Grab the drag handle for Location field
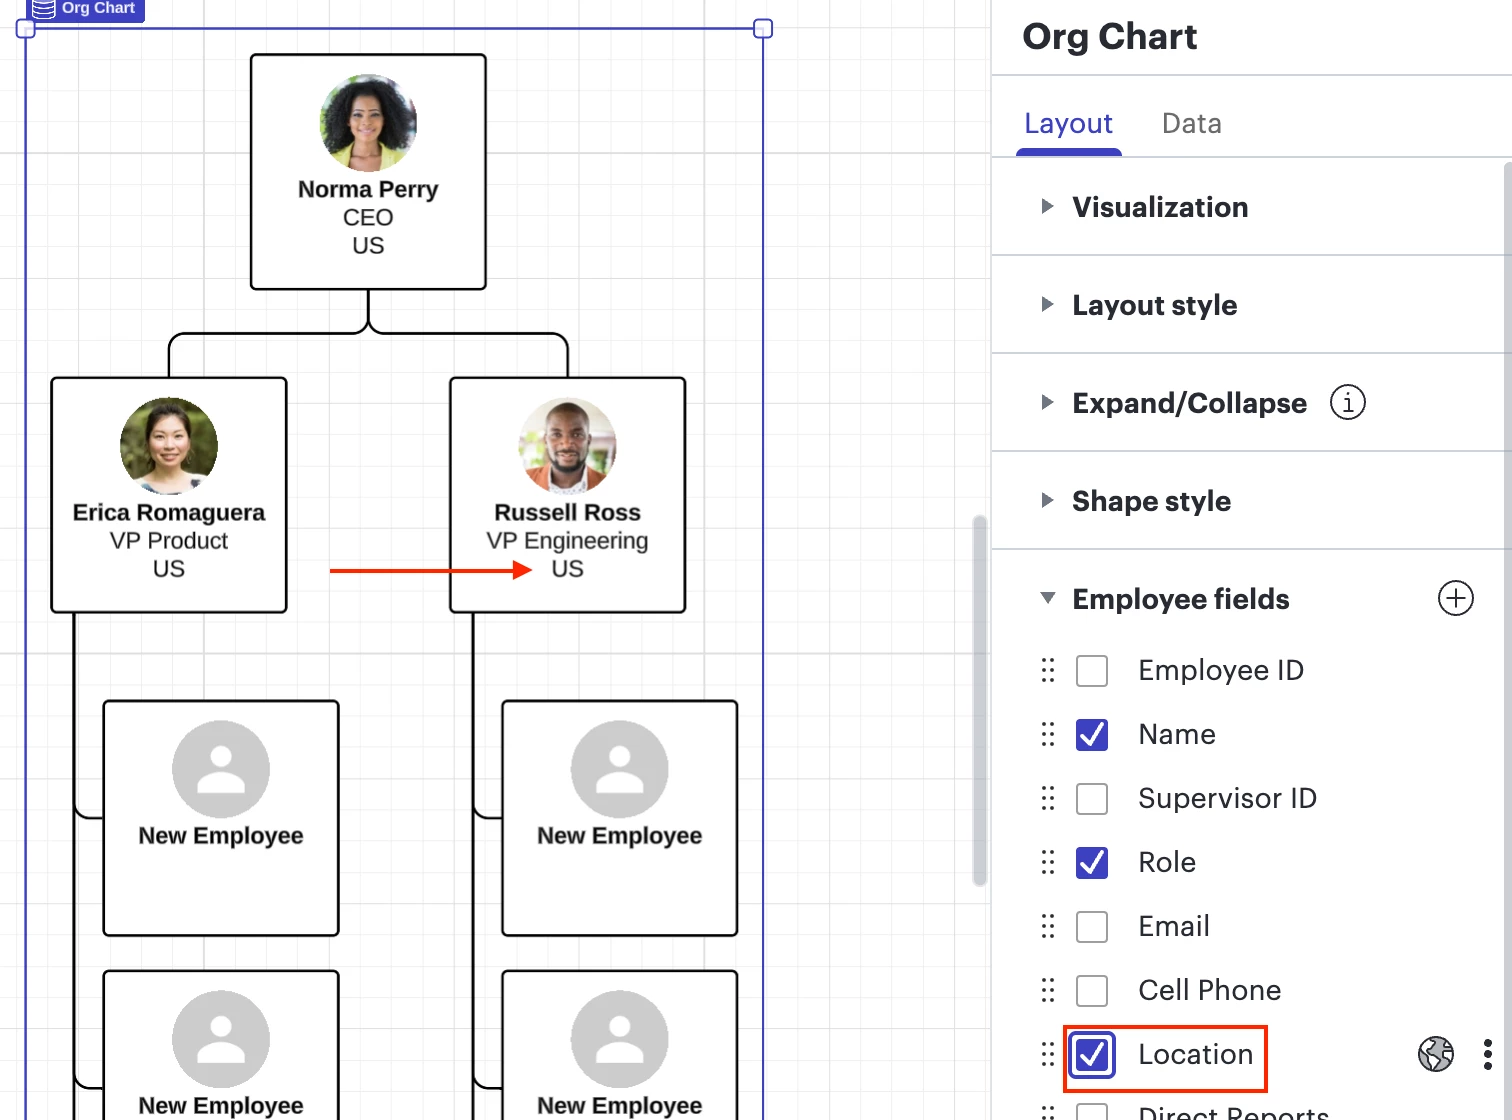Image resolution: width=1512 pixels, height=1120 pixels. pyautogui.click(x=1047, y=1054)
